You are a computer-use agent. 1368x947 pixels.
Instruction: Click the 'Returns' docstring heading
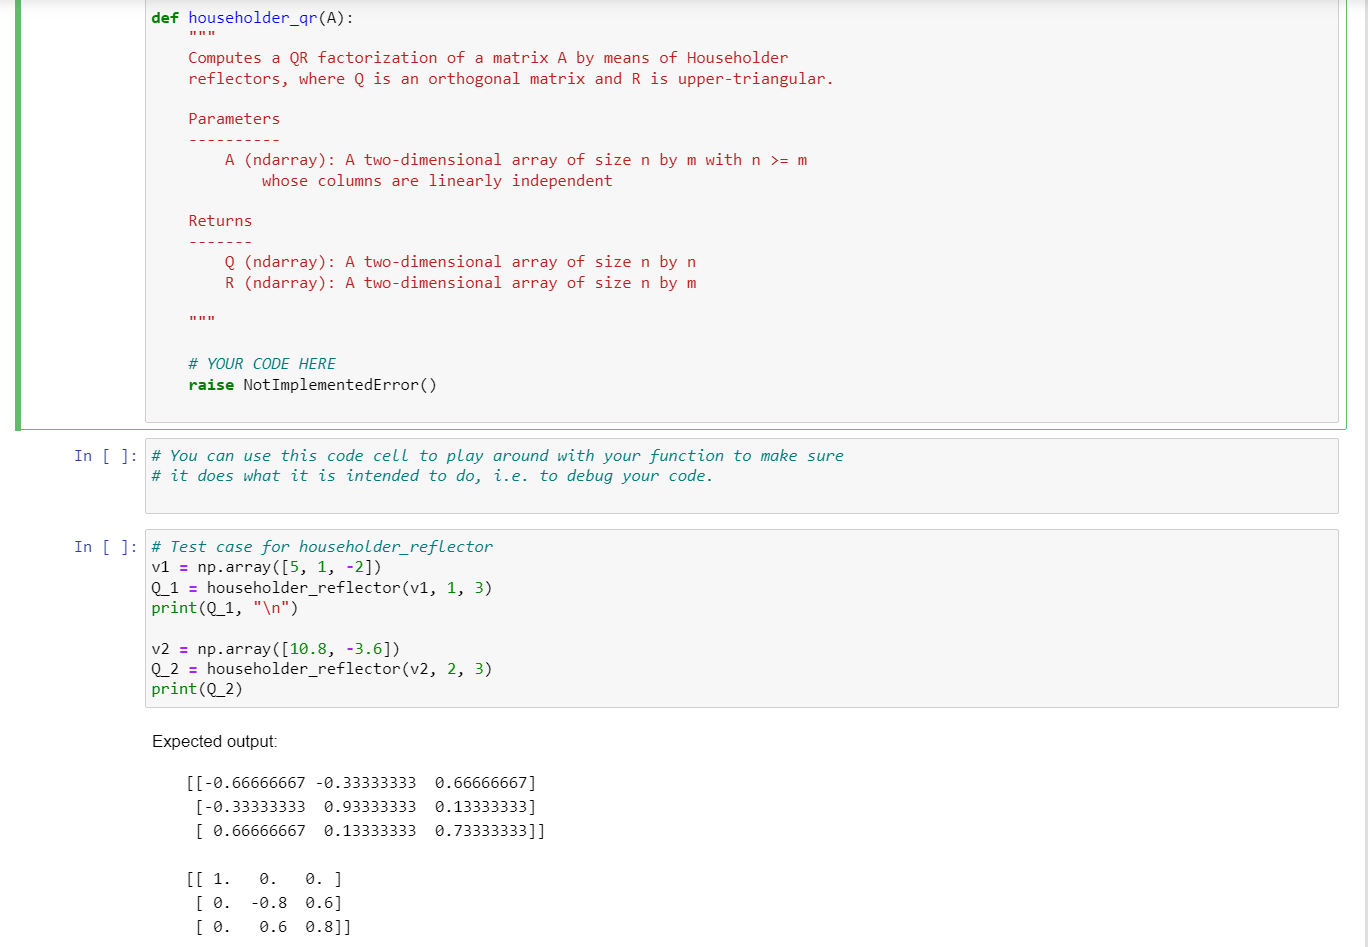click(x=220, y=221)
